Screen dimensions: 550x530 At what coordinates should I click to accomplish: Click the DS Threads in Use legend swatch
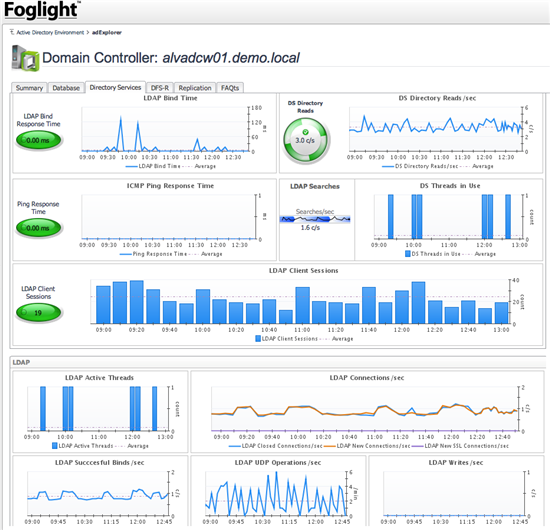coord(408,254)
